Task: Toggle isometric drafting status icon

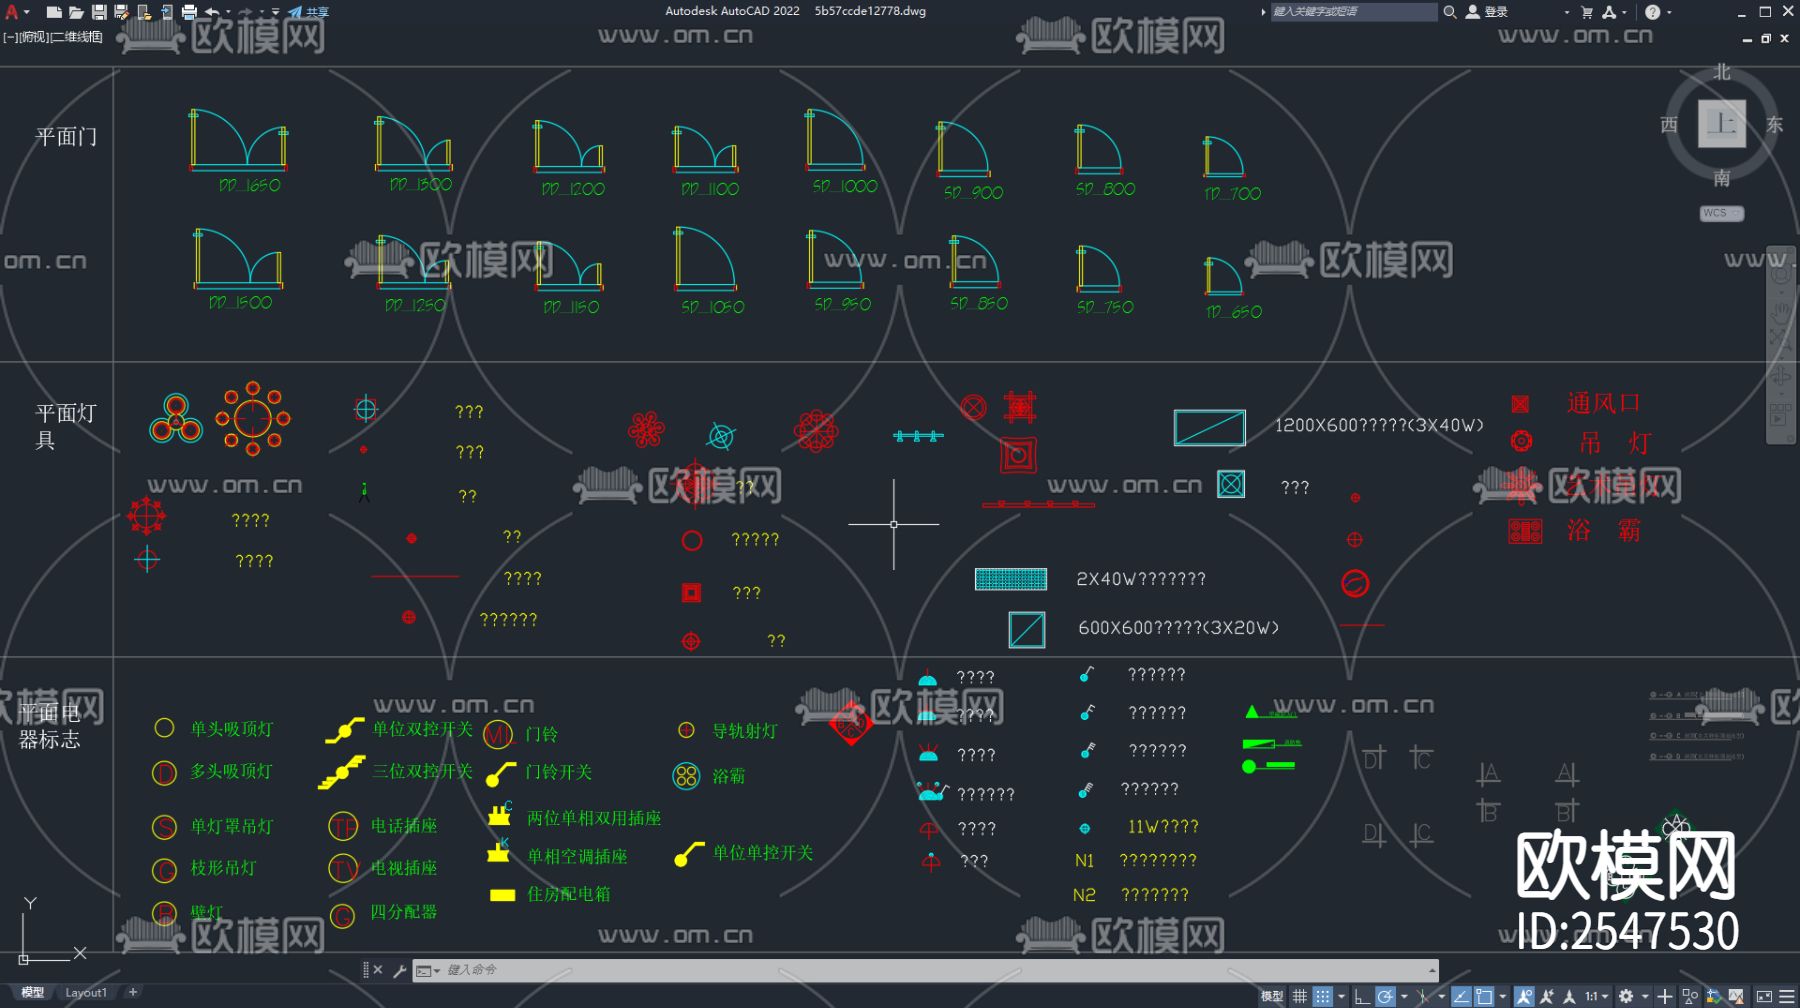Action: (1423, 996)
